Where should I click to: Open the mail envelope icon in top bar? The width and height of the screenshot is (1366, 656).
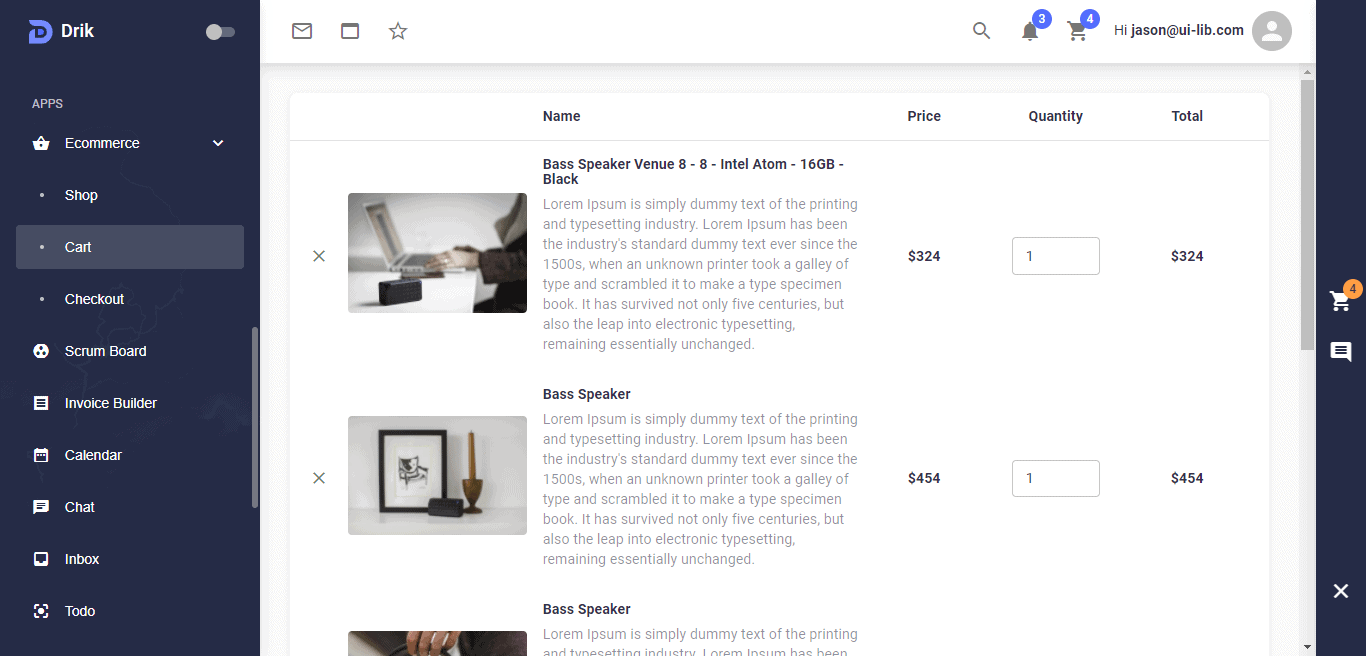(x=302, y=31)
